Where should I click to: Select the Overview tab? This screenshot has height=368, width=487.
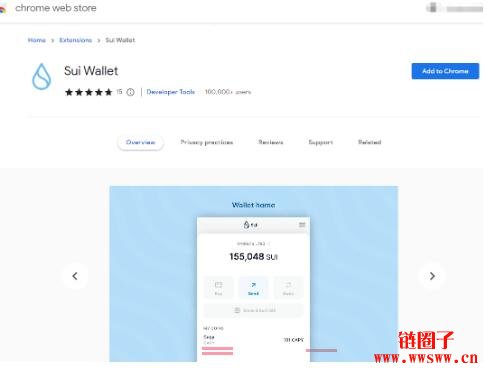point(140,142)
